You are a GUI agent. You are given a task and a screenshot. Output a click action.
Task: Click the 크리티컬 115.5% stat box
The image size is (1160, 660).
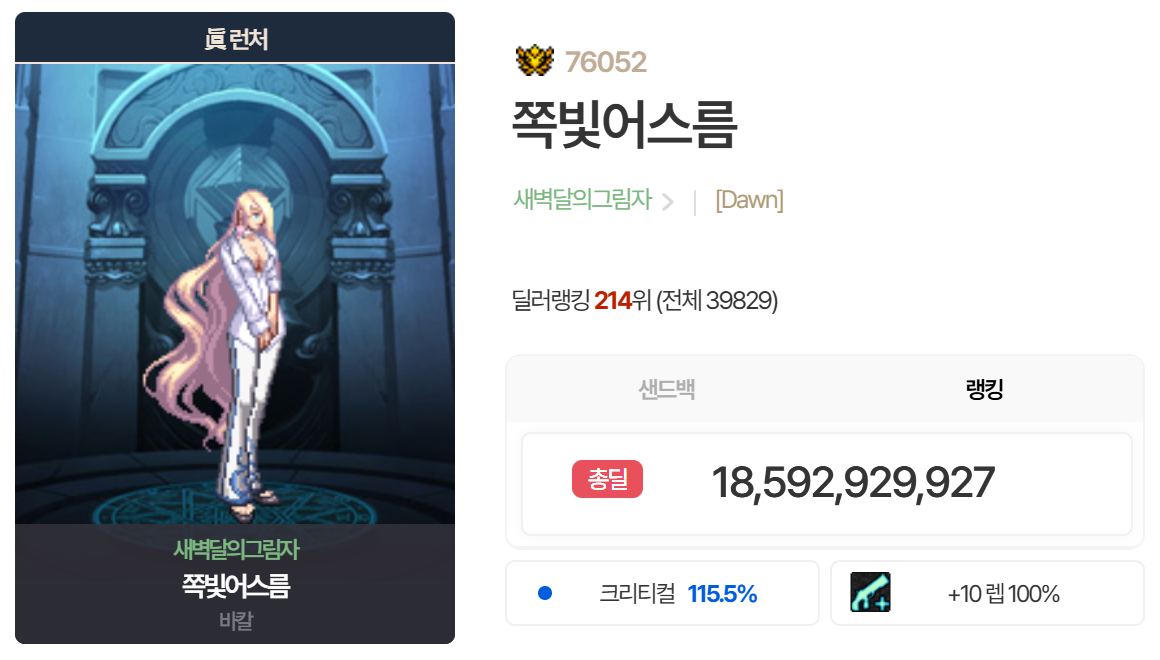coord(662,593)
